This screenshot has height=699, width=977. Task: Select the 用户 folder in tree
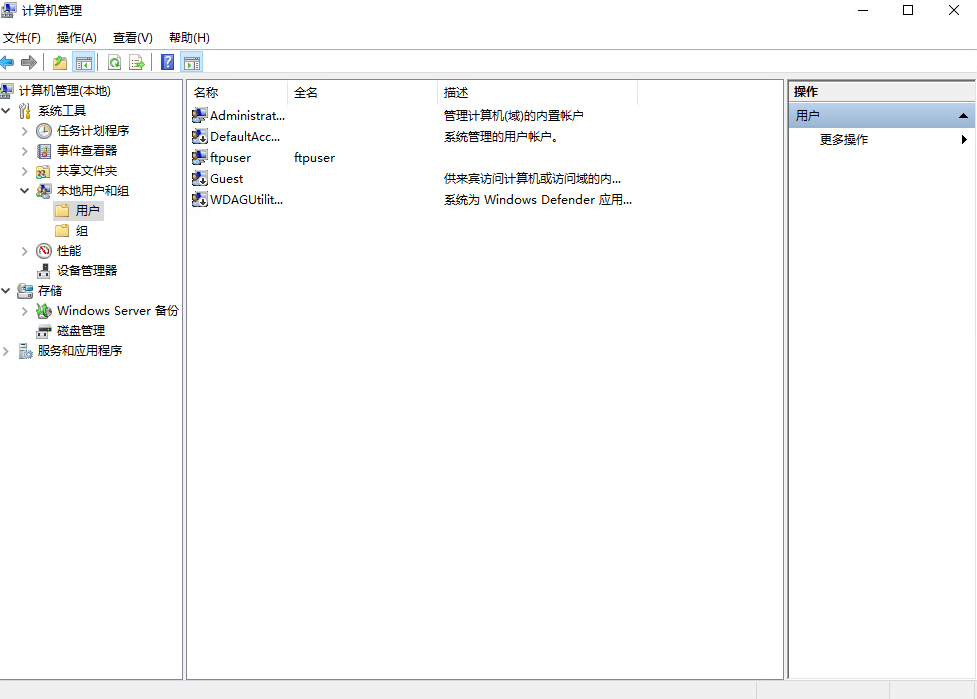(79, 211)
